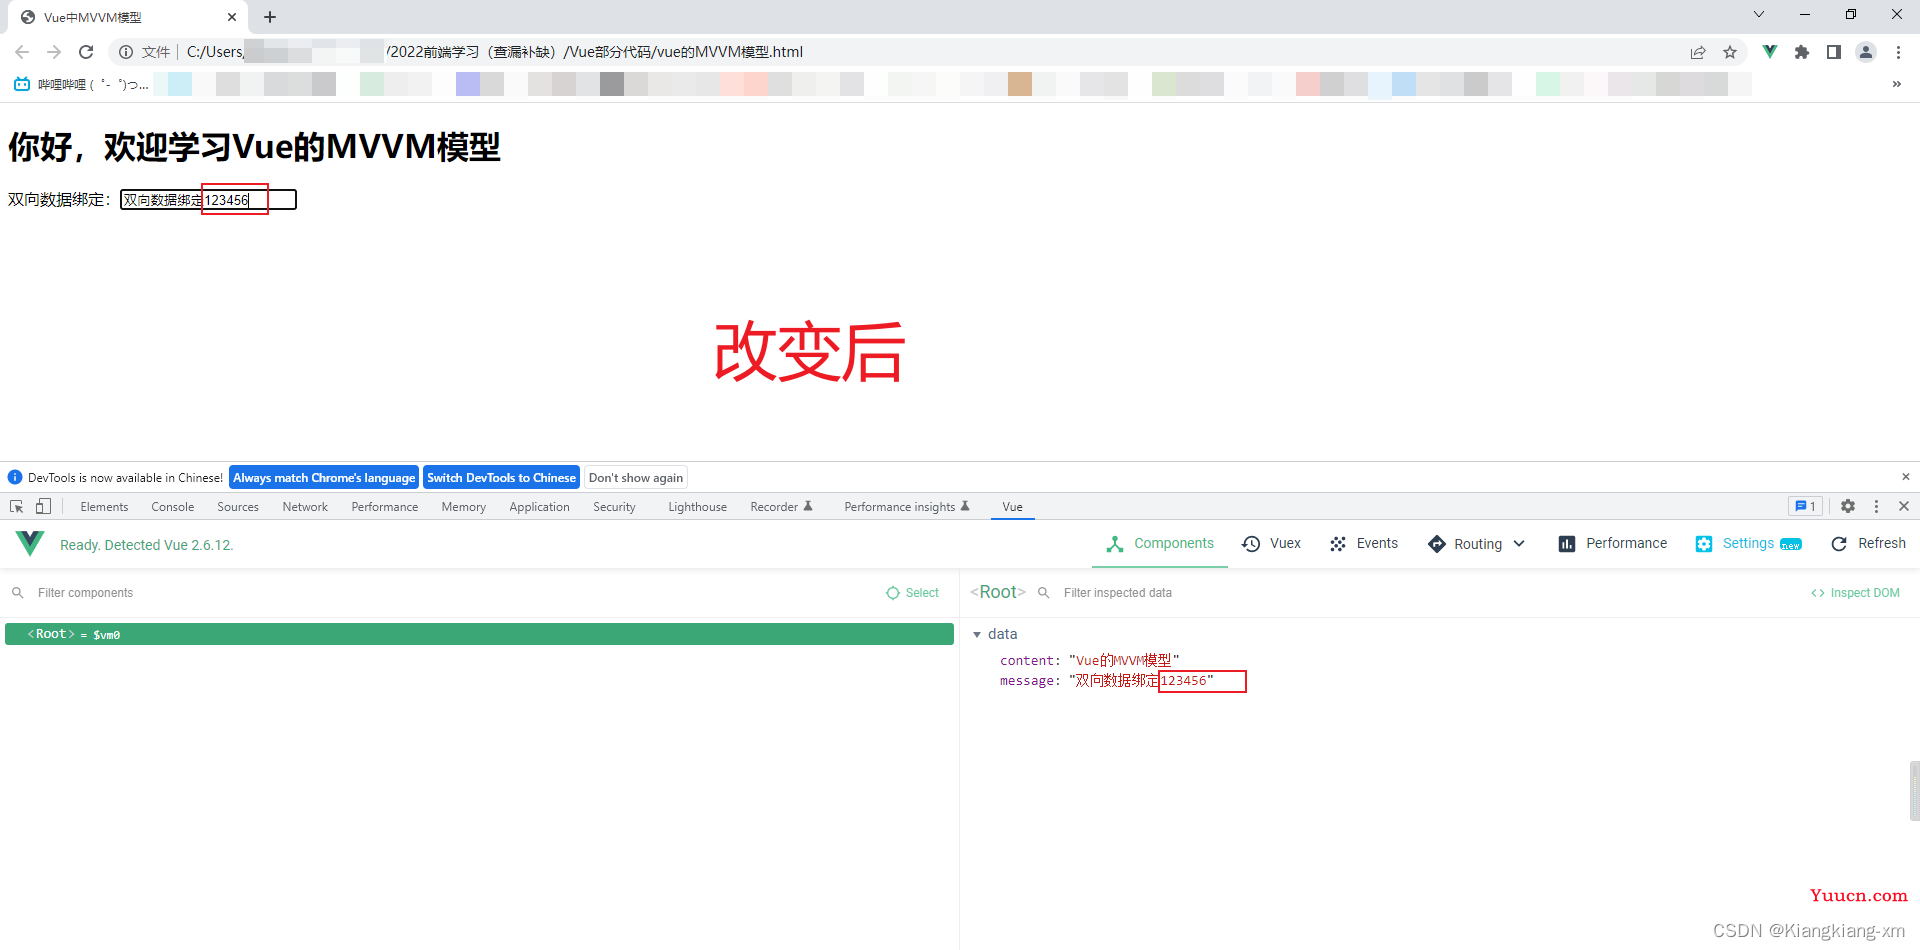Switch to the Console tab
1920x950 pixels.
pyautogui.click(x=173, y=507)
